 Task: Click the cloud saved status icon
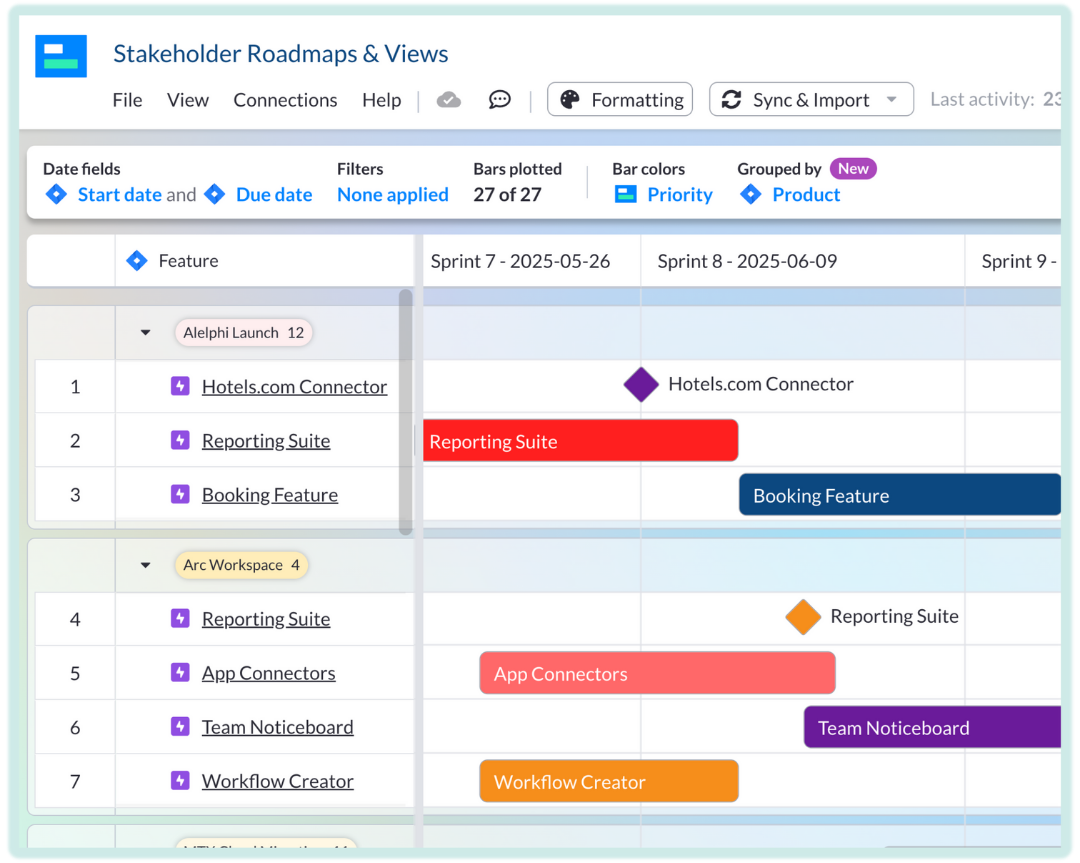(x=448, y=101)
